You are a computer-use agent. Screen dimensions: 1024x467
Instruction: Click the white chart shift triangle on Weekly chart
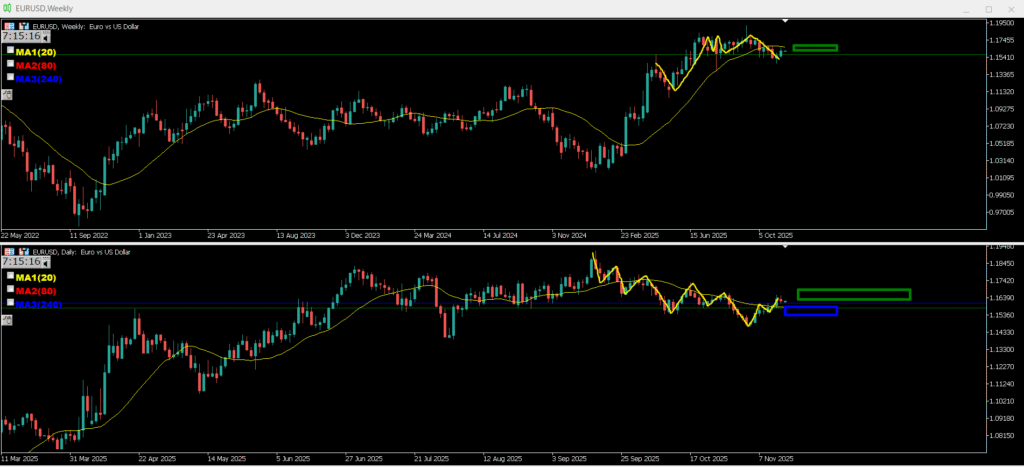click(786, 21)
